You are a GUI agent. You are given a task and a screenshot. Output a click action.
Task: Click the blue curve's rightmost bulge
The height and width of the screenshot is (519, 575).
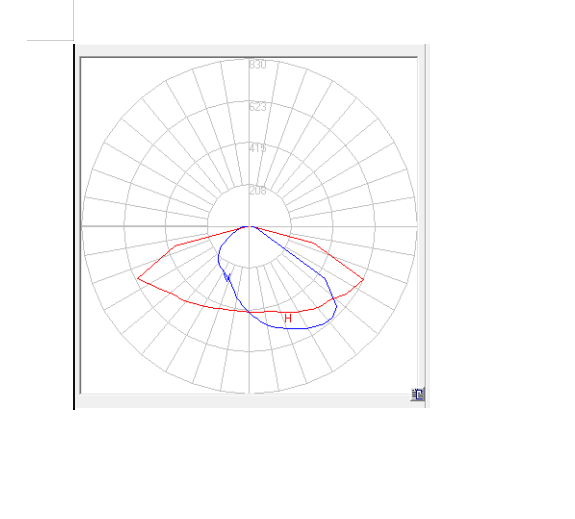coord(336,307)
